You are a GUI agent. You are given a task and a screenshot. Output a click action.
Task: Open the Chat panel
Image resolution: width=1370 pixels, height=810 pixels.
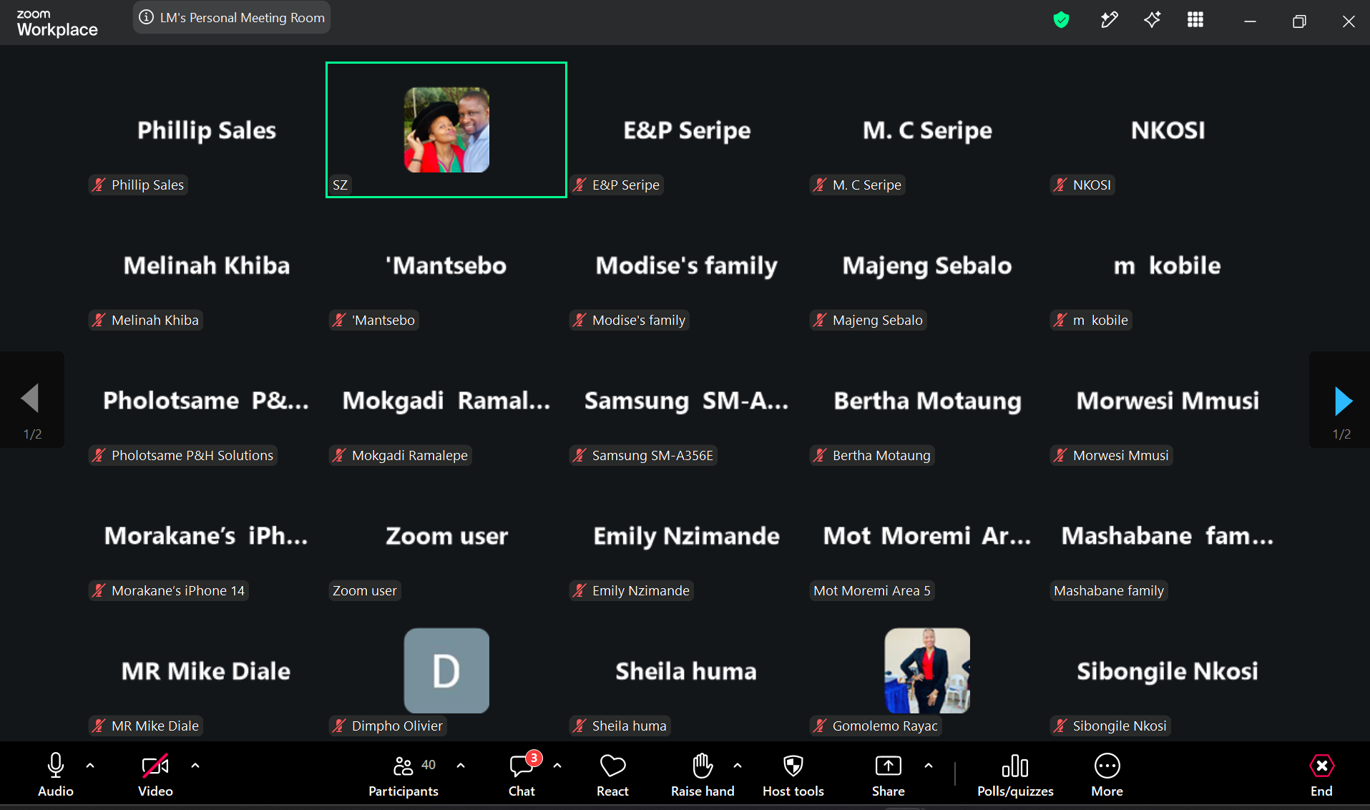522,775
